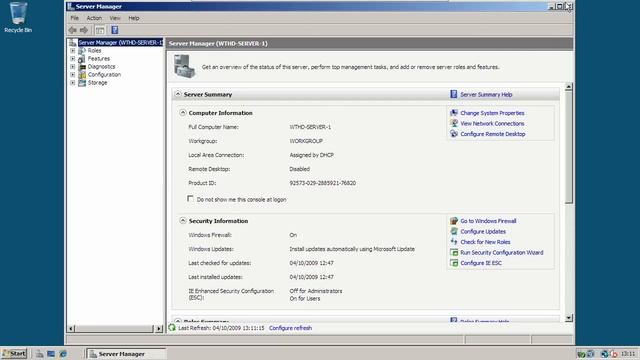Click the View Network Connections icon
640x360 pixels.
coord(454,123)
